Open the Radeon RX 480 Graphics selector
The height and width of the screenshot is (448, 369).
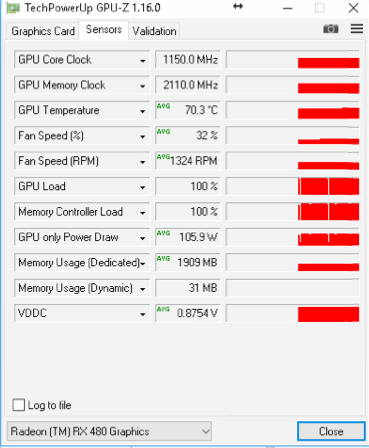coord(109,431)
